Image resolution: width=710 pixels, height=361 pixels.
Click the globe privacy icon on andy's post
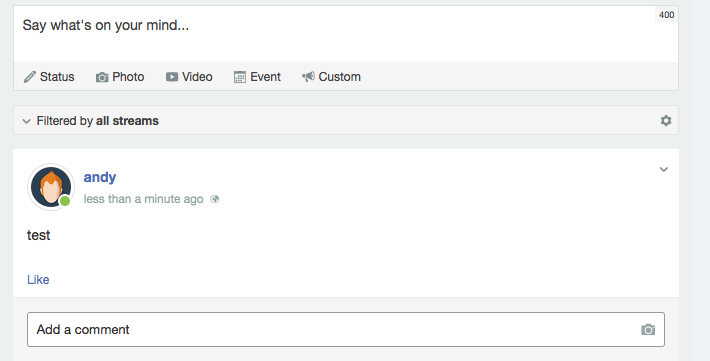215,199
